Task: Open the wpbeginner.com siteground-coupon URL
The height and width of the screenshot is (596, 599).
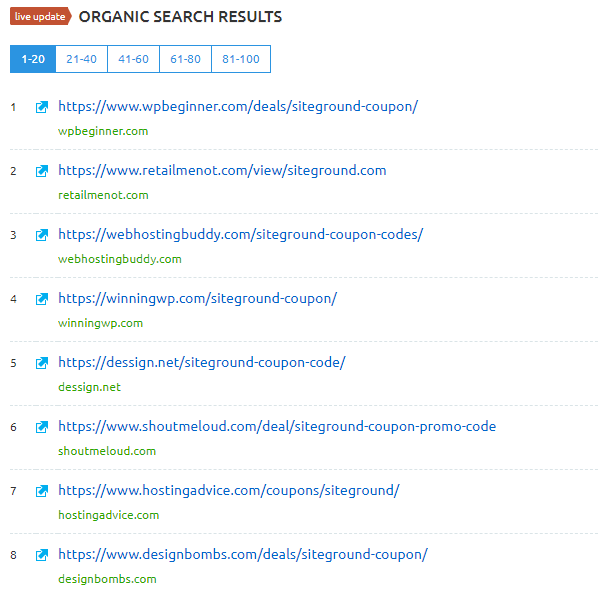Action: 238,107
